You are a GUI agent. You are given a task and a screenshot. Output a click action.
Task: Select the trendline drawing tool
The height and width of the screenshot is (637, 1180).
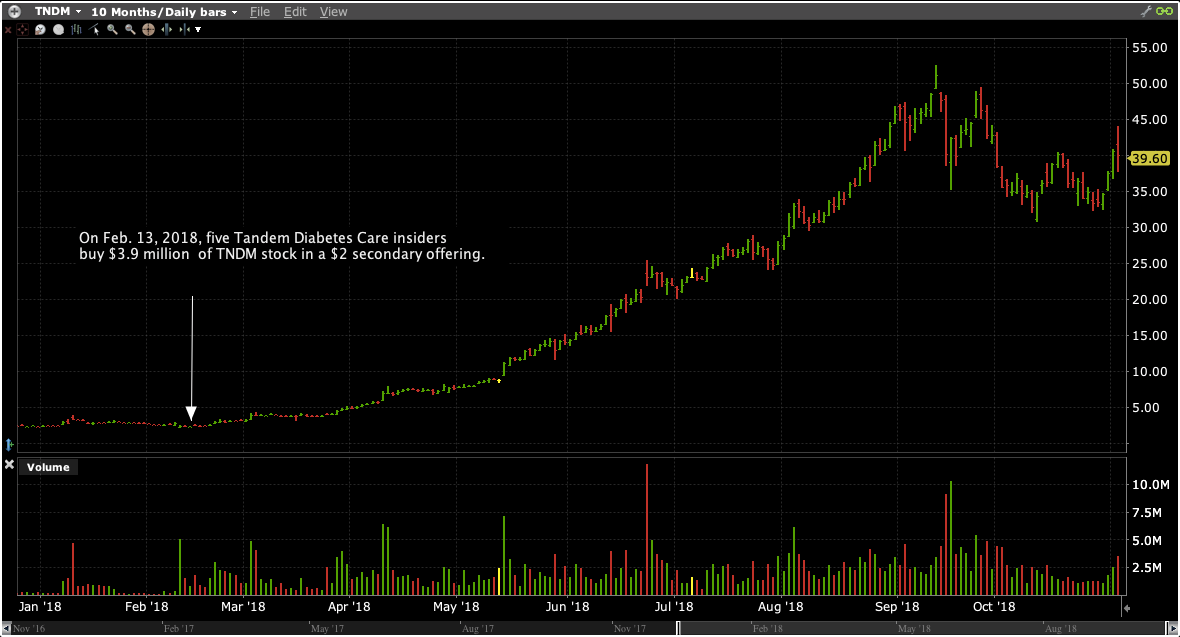95,30
